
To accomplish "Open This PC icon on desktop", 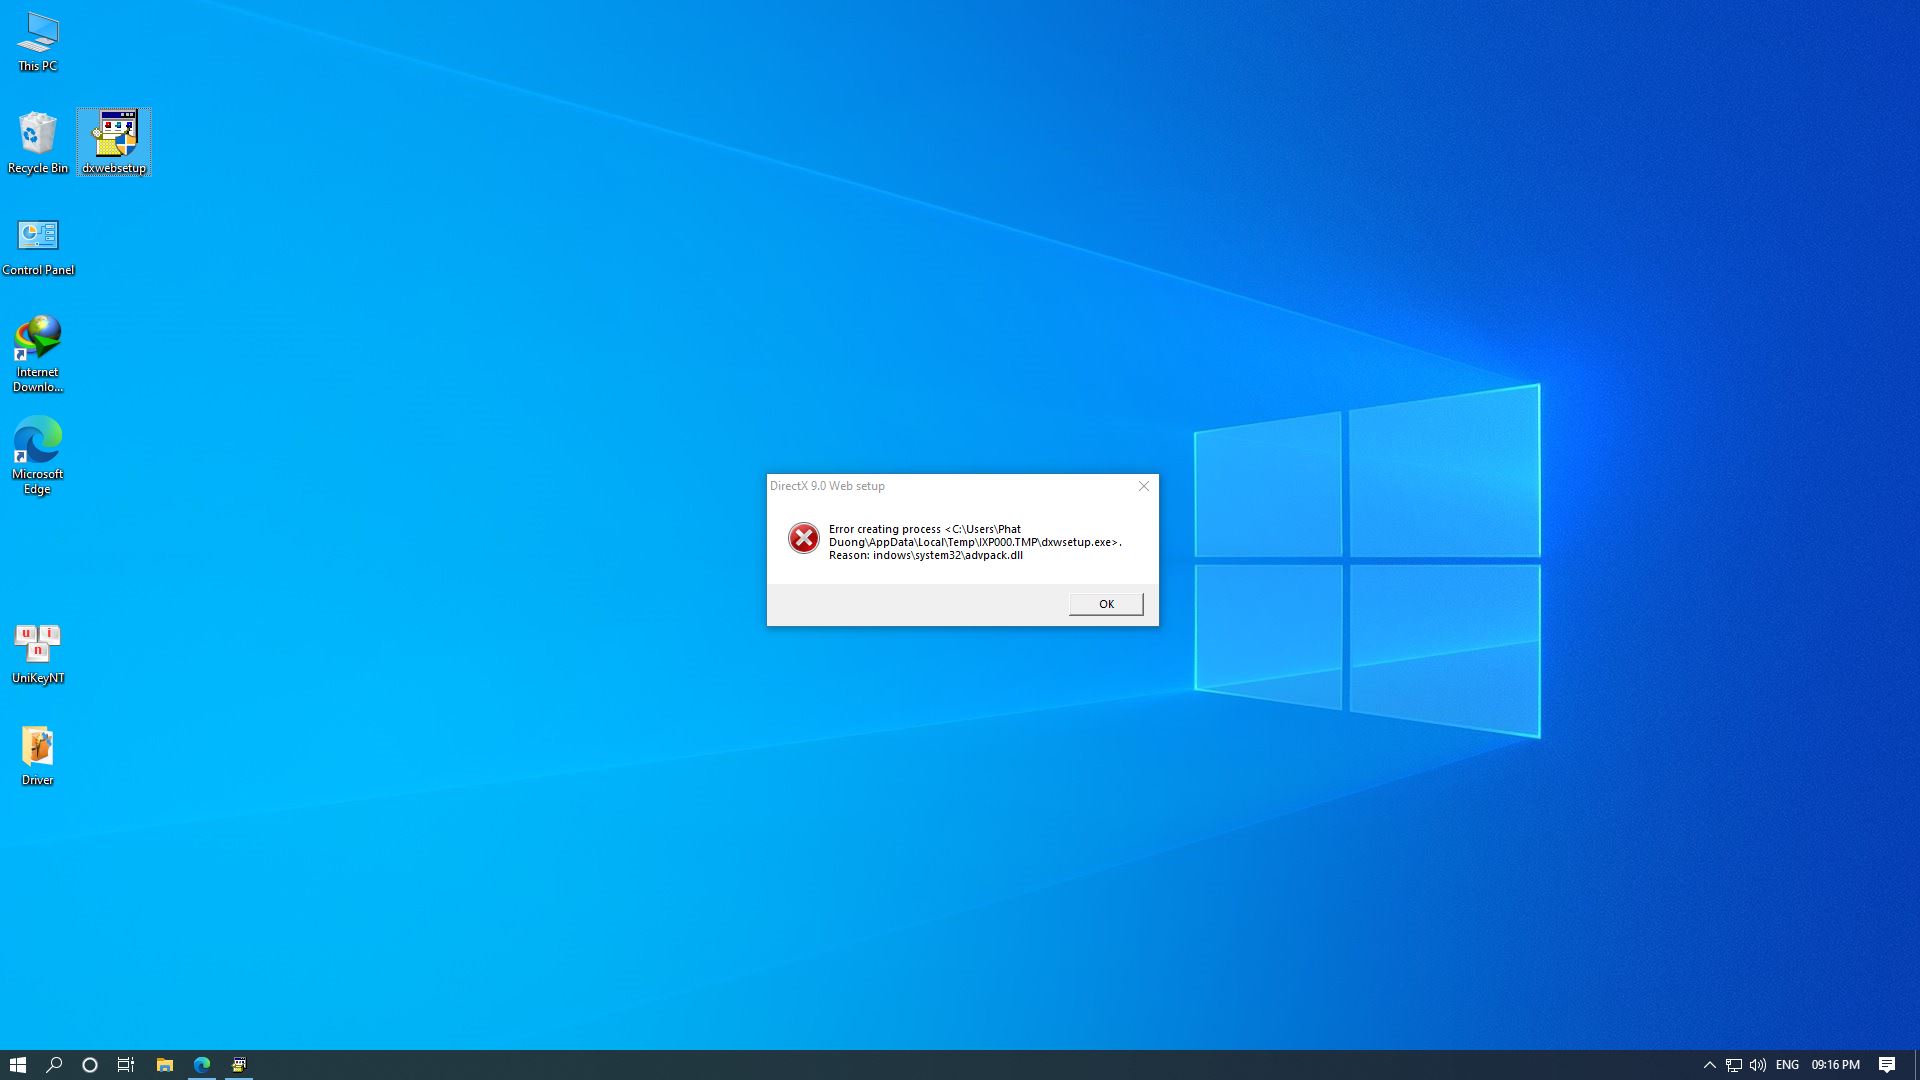I will tap(37, 42).
